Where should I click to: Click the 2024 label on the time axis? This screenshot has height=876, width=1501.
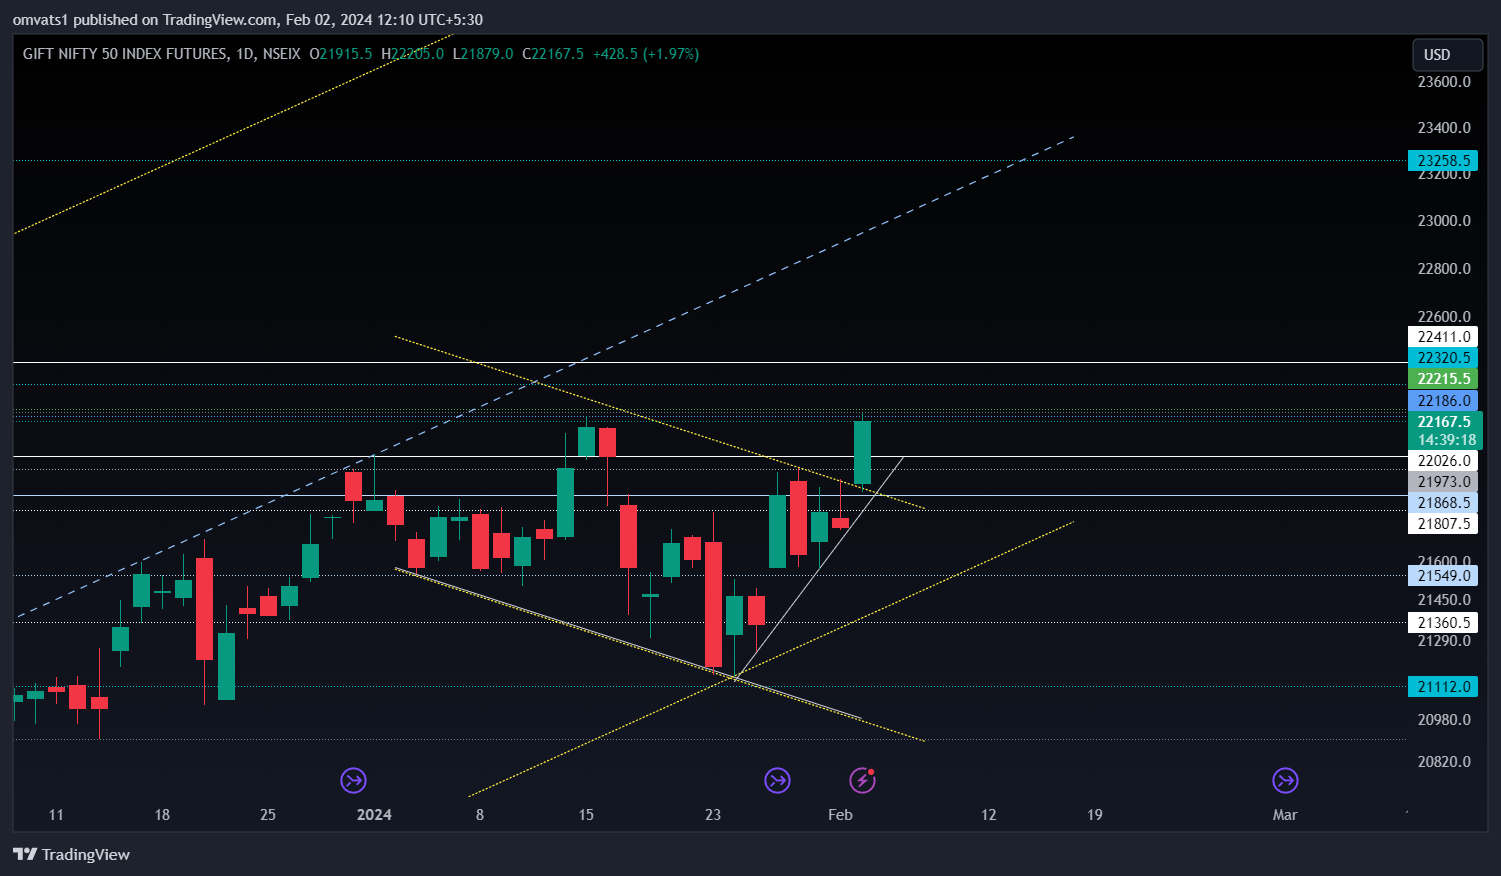tap(374, 815)
